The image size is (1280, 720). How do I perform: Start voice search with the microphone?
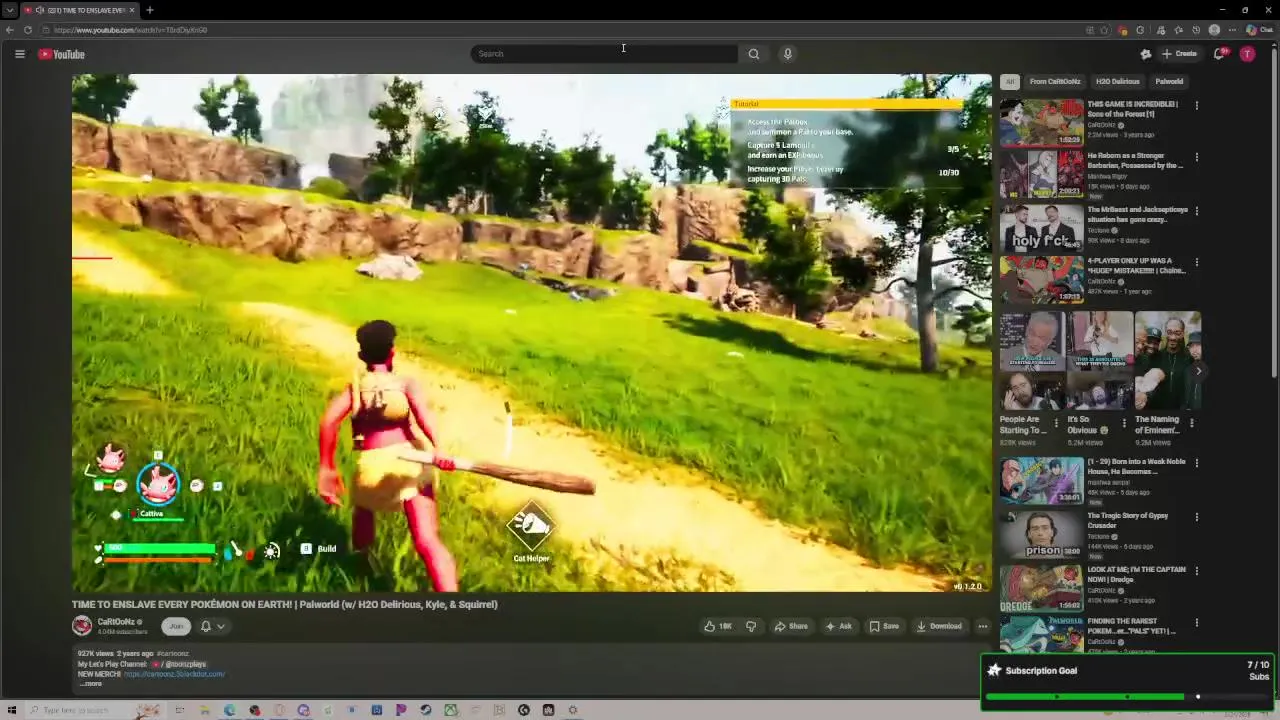point(788,54)
